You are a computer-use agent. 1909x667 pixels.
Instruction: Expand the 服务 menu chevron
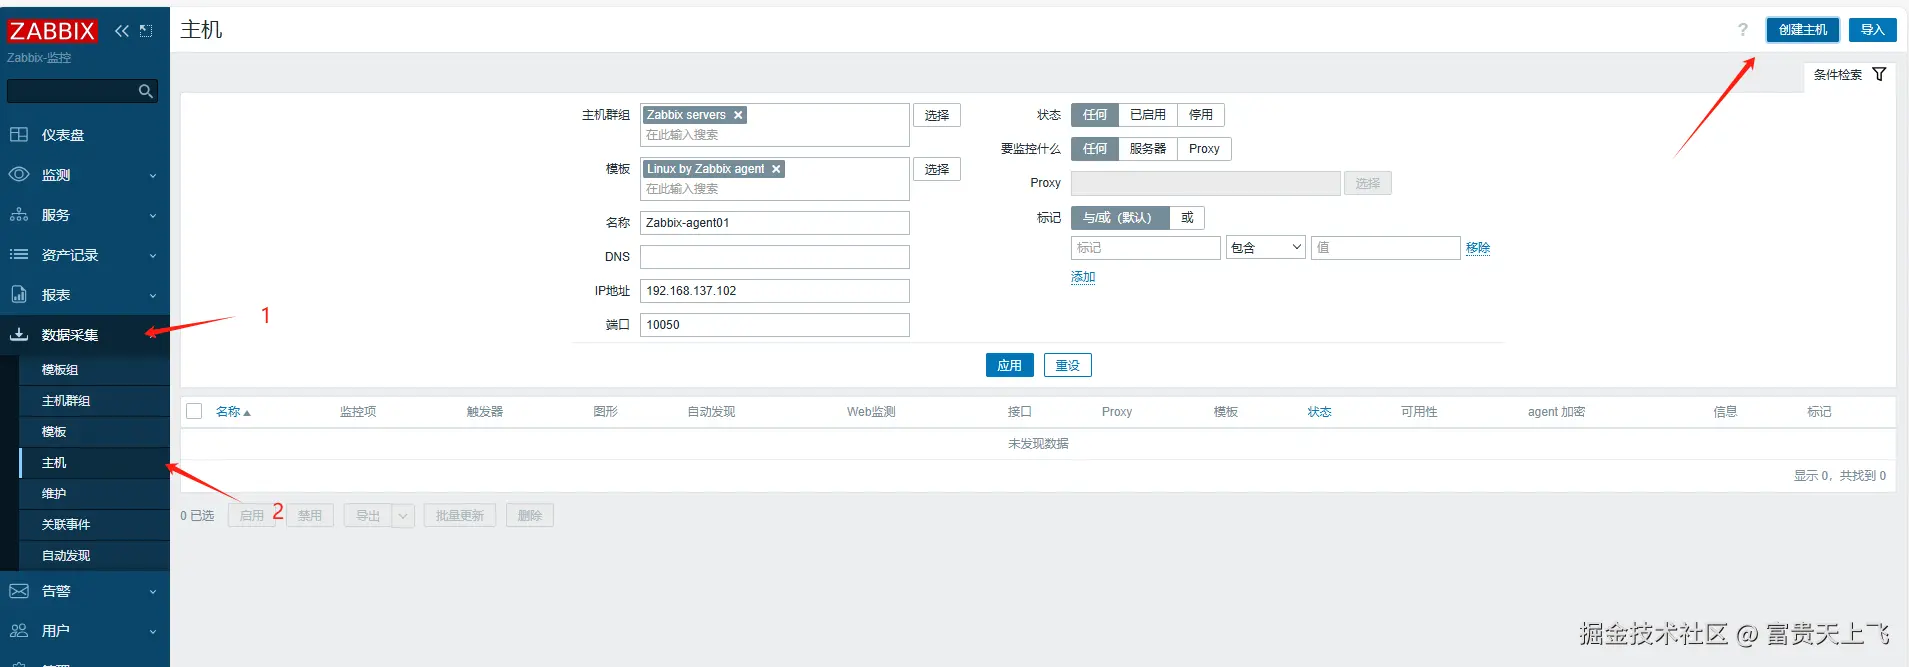pos(153,216)
